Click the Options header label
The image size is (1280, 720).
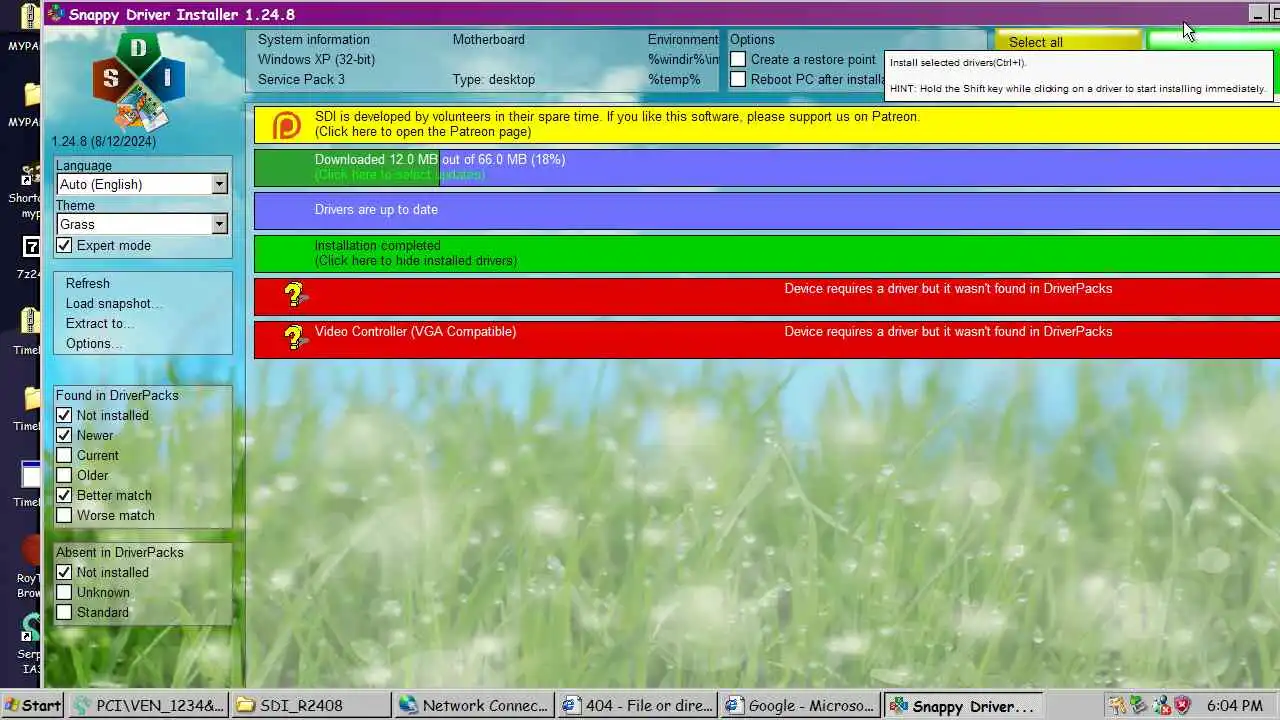coord(752,39)
